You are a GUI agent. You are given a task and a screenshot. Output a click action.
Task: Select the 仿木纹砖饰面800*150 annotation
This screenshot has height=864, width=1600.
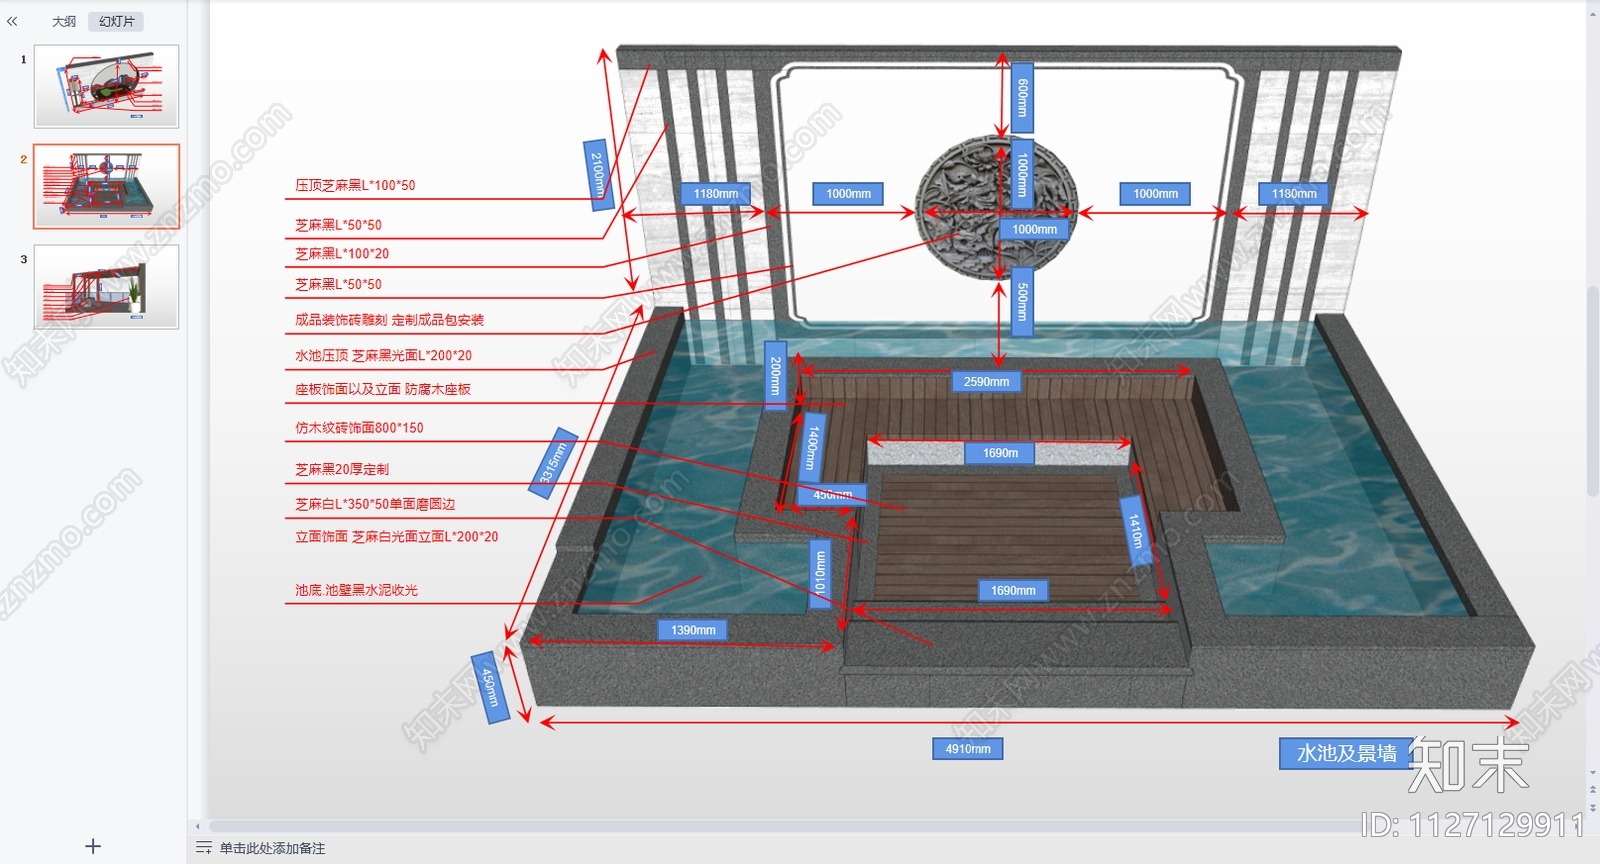tap(359, 428)
